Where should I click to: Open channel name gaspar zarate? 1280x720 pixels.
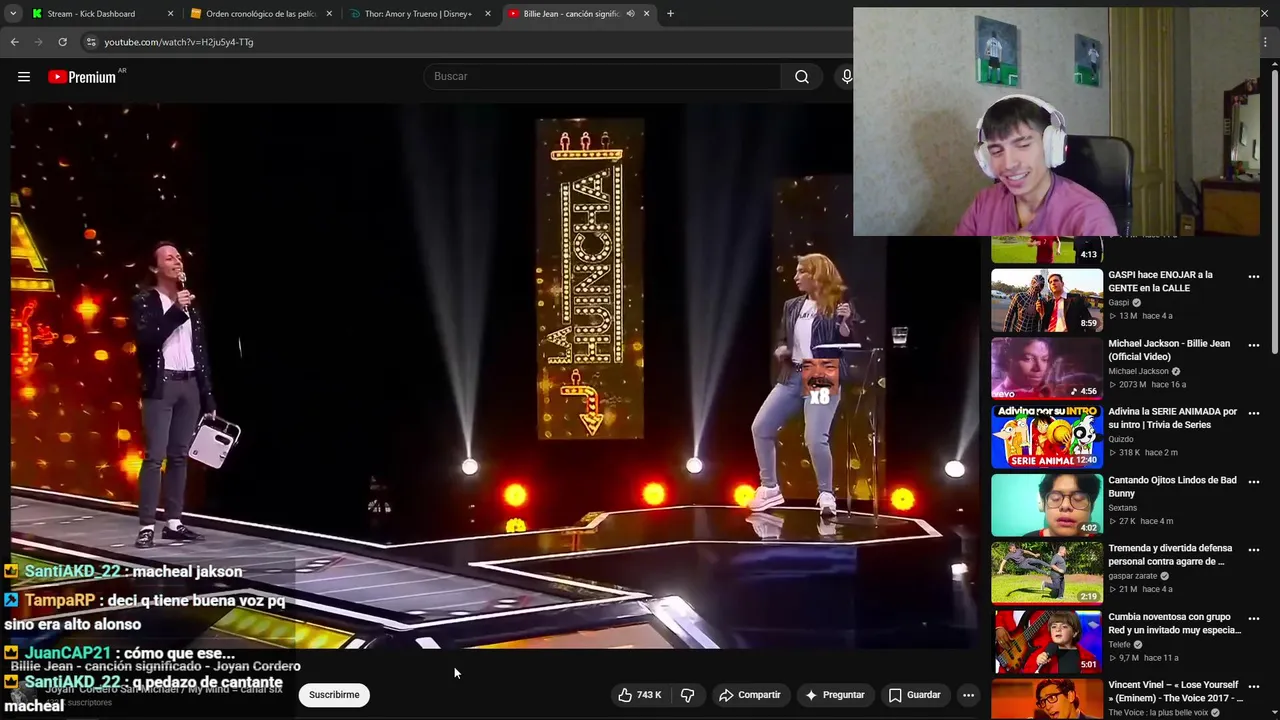(x=1133, y=576)
